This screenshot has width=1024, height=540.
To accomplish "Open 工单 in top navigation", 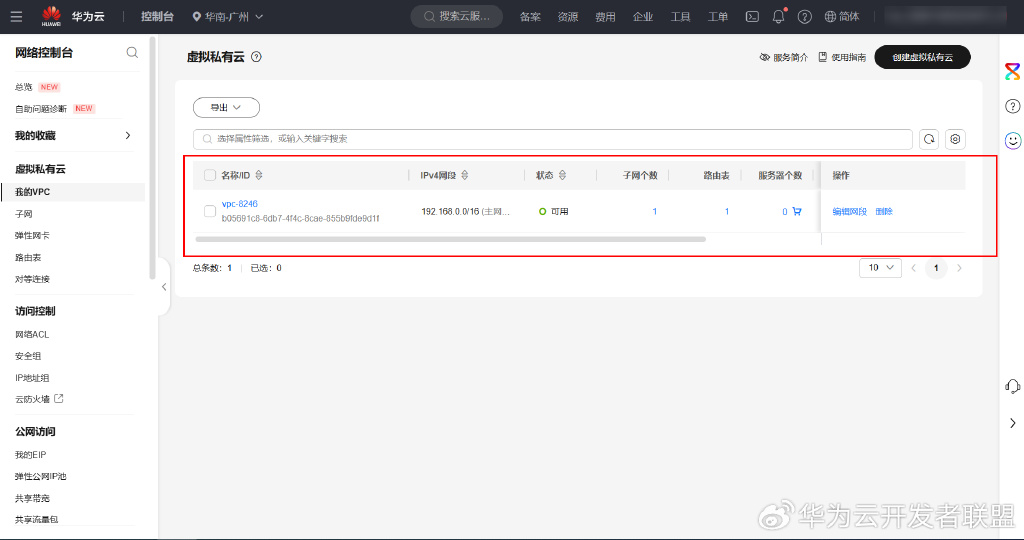I will 718,16.
